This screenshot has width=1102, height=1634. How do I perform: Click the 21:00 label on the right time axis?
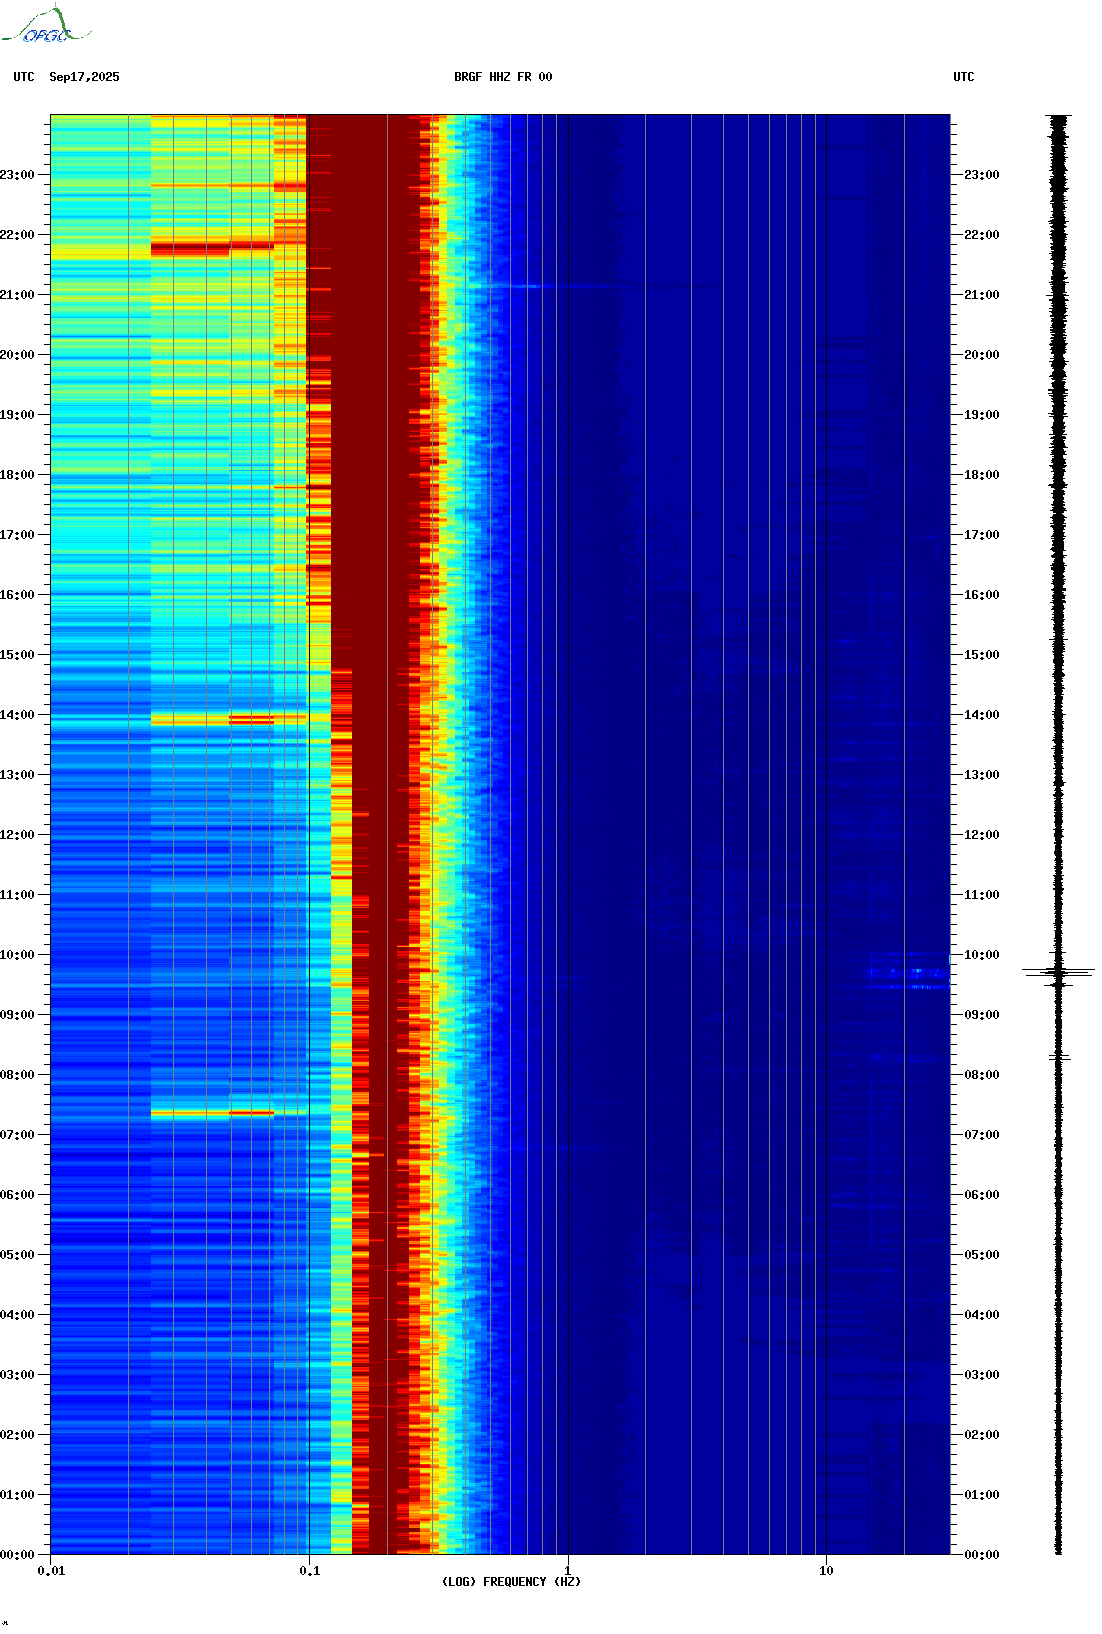coord(982,295)
